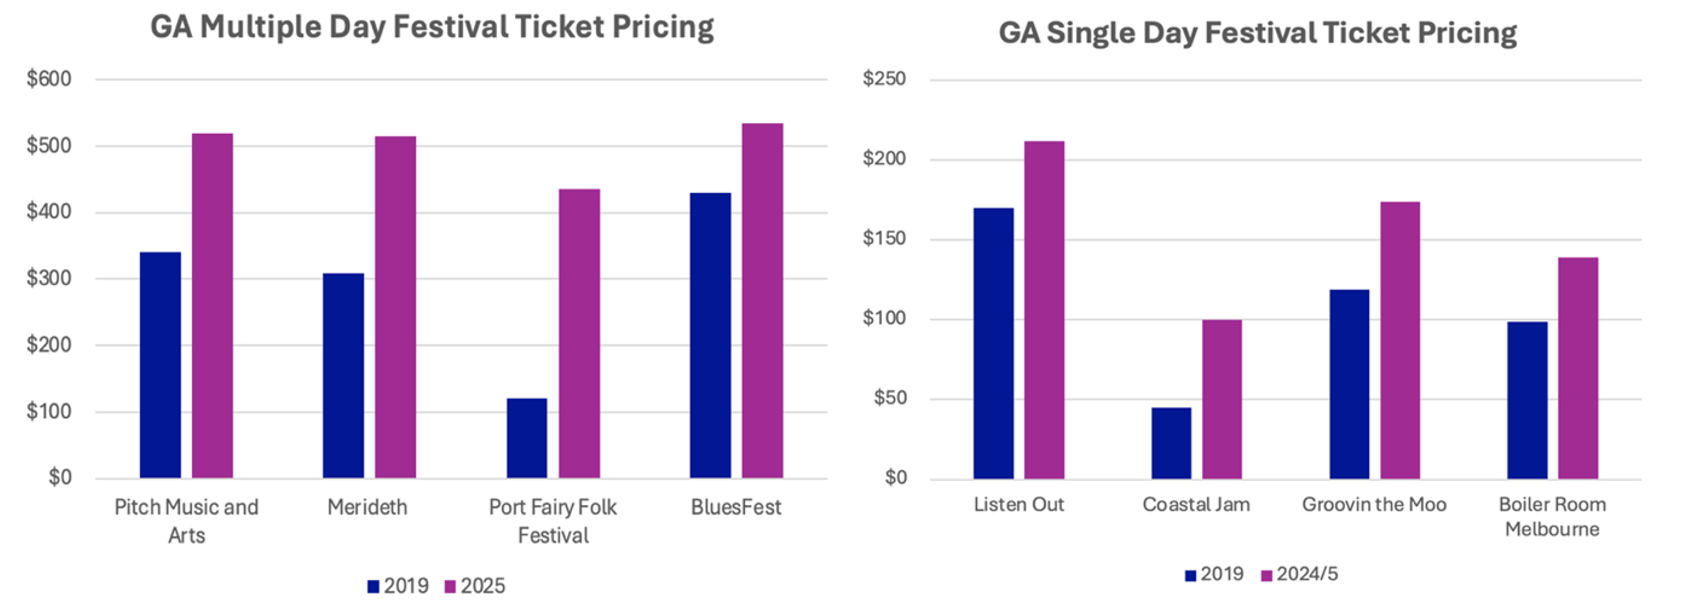
Task: Select the Listen Out 2024/5 purple bar
Action: click(x=1044, y=310)
